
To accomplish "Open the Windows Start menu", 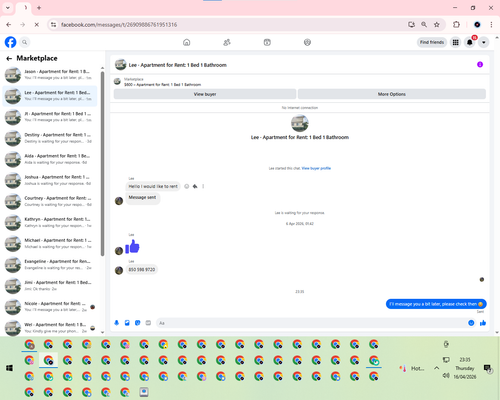I will point(9,368).
